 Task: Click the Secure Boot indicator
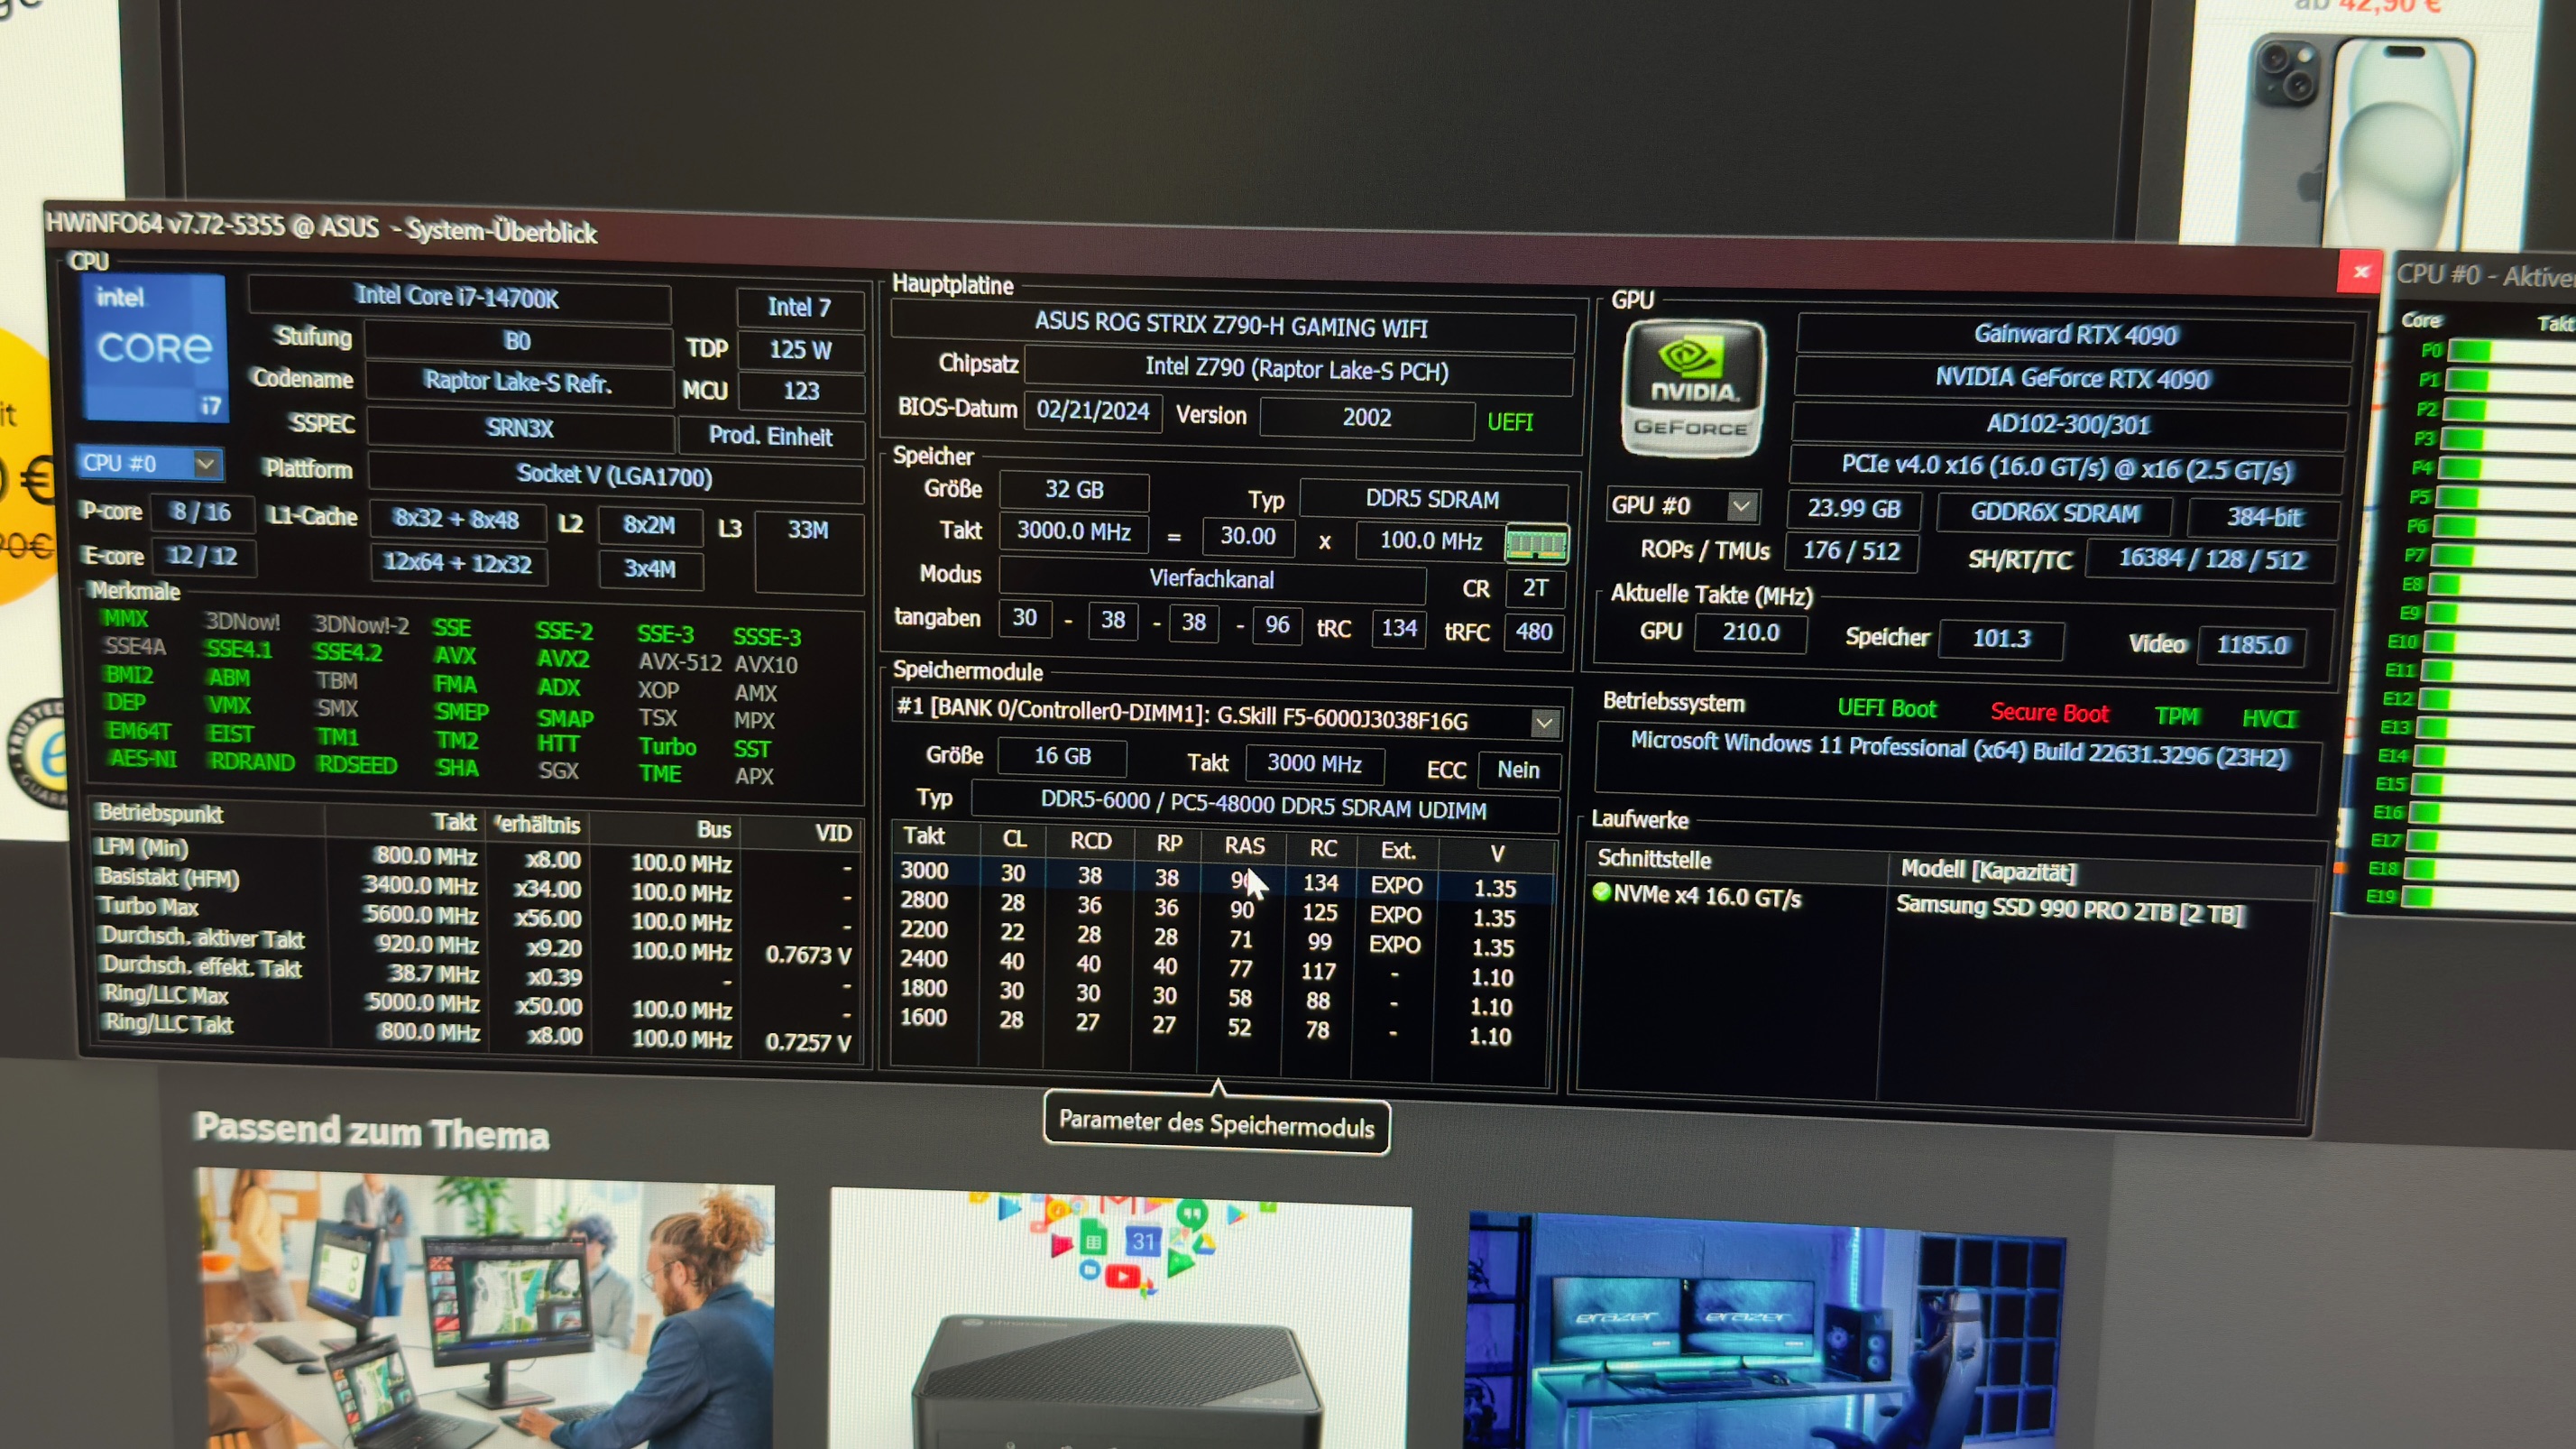click(2049, 712)
